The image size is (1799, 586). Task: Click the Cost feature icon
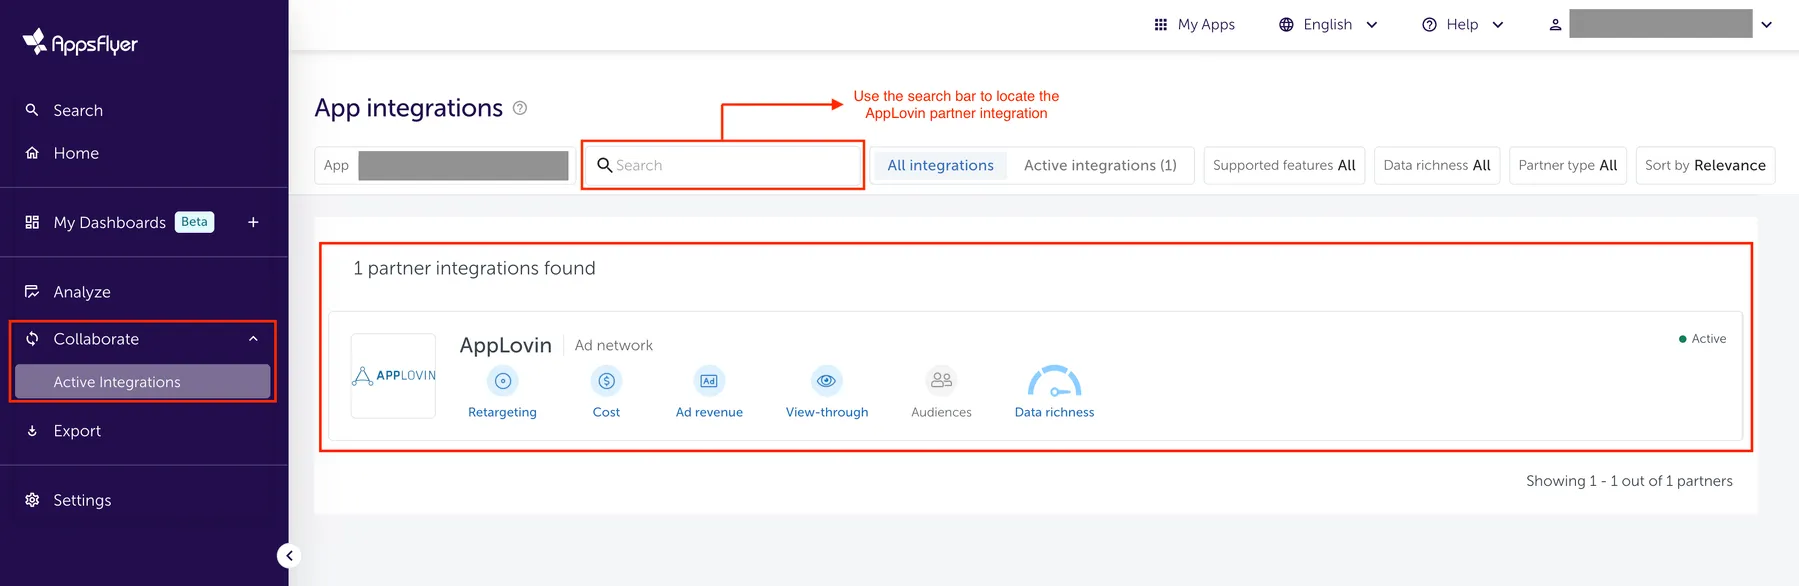(x=607, y=381)
